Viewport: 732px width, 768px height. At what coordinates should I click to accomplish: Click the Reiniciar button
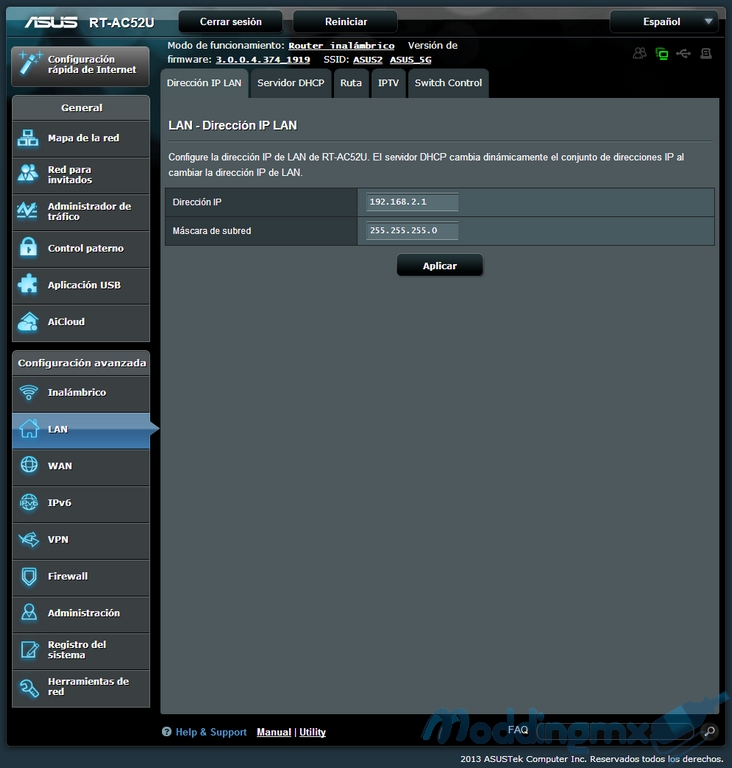pyautogui.click(x=345, y=22)
